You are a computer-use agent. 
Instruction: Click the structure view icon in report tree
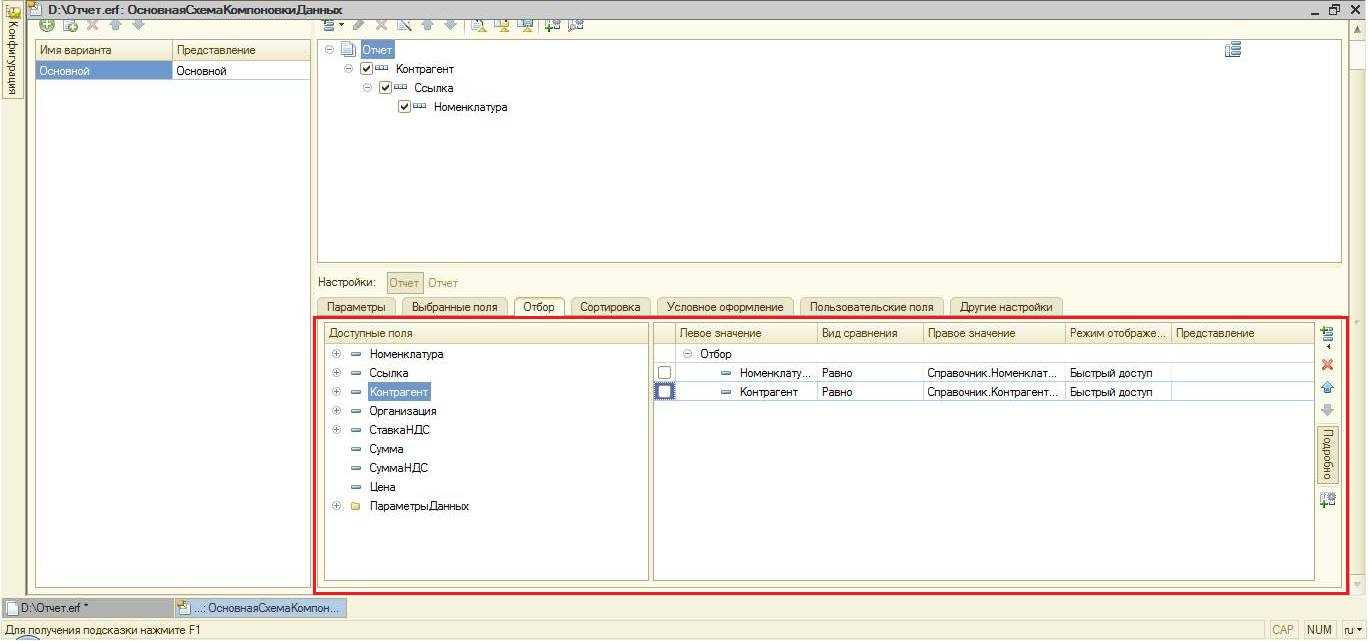pyautogui.click(x=1232, y=50)
